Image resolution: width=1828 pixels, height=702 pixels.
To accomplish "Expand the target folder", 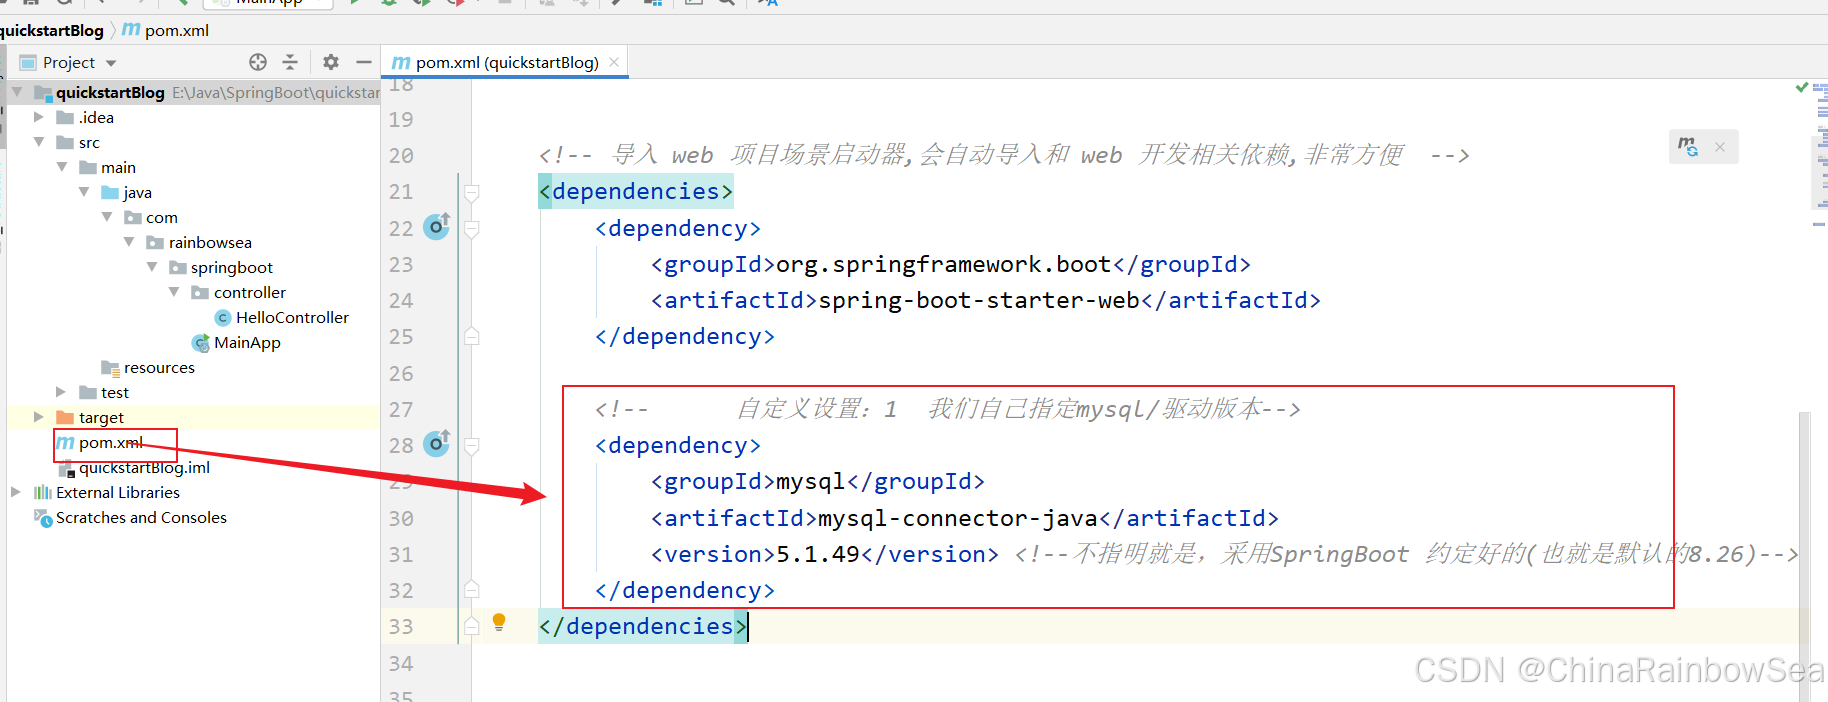I will 39,417.
